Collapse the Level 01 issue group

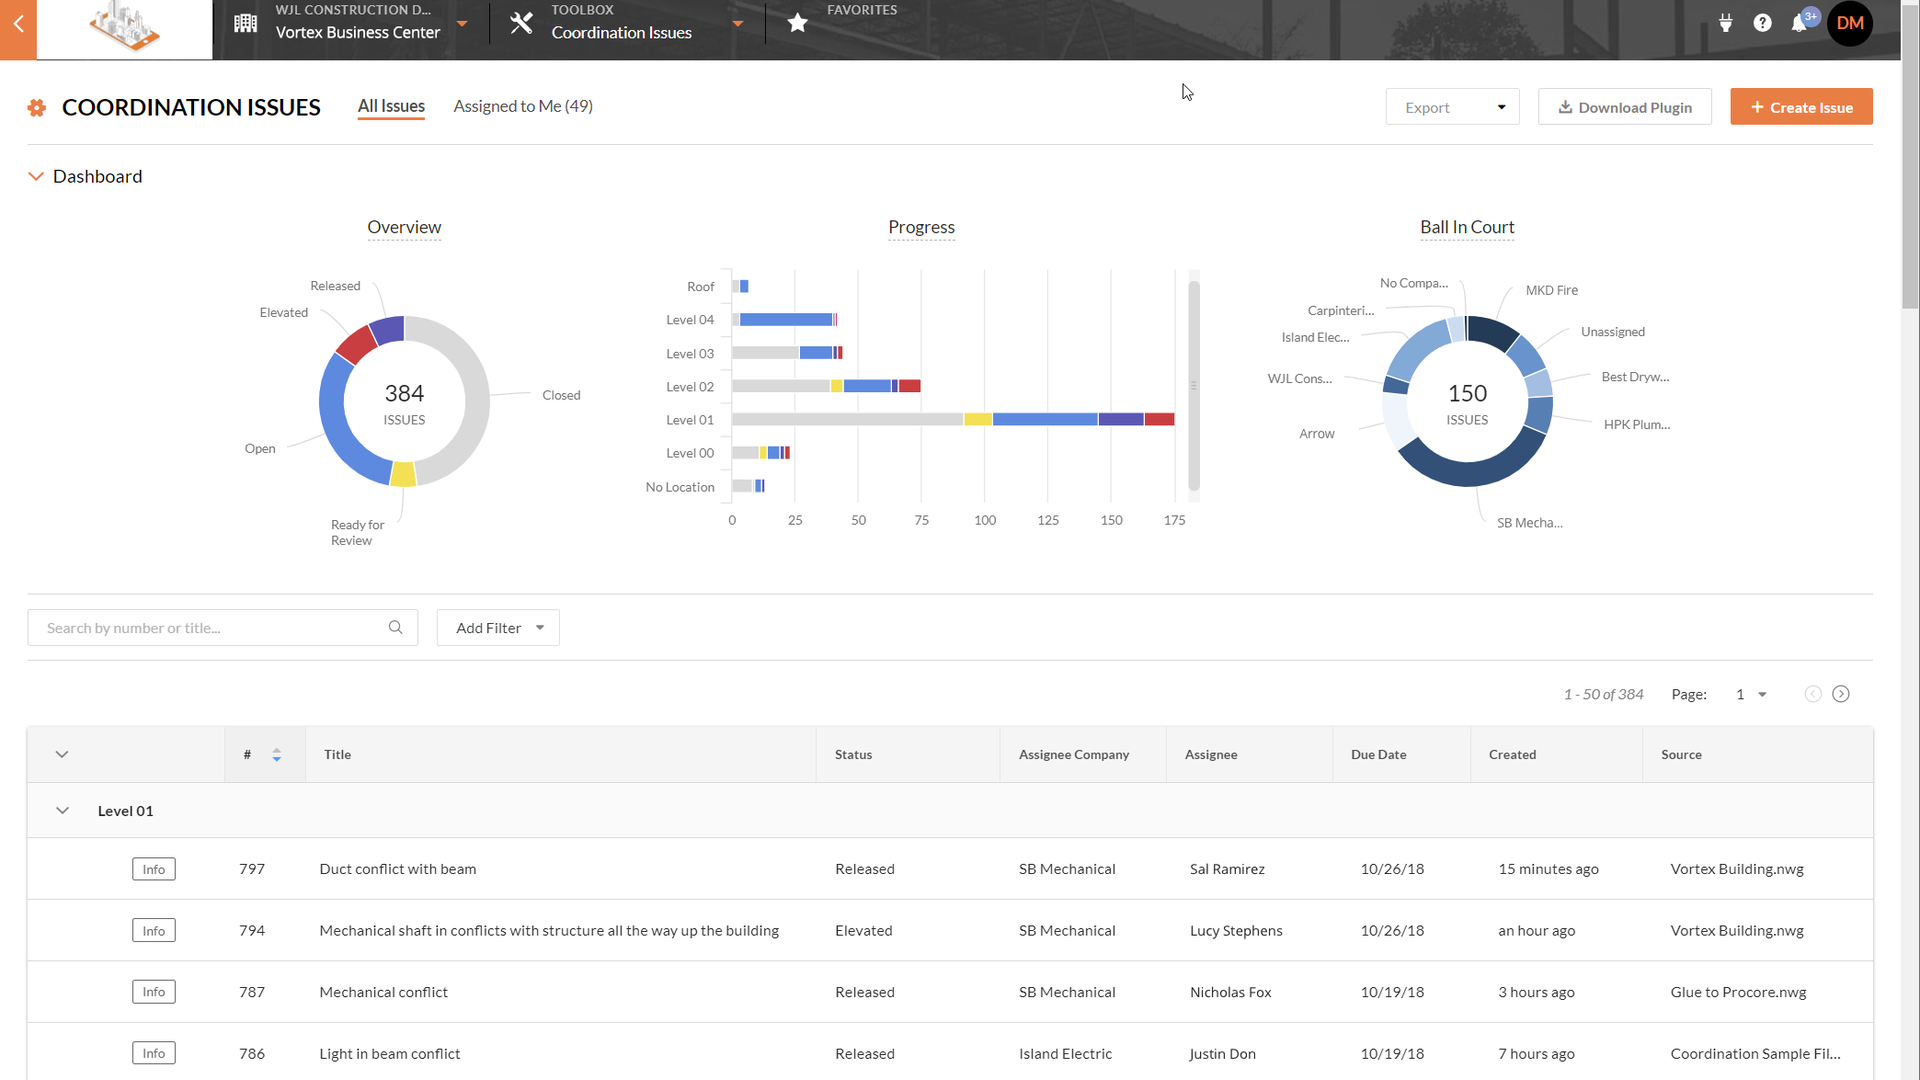click(x=62, y=811)
